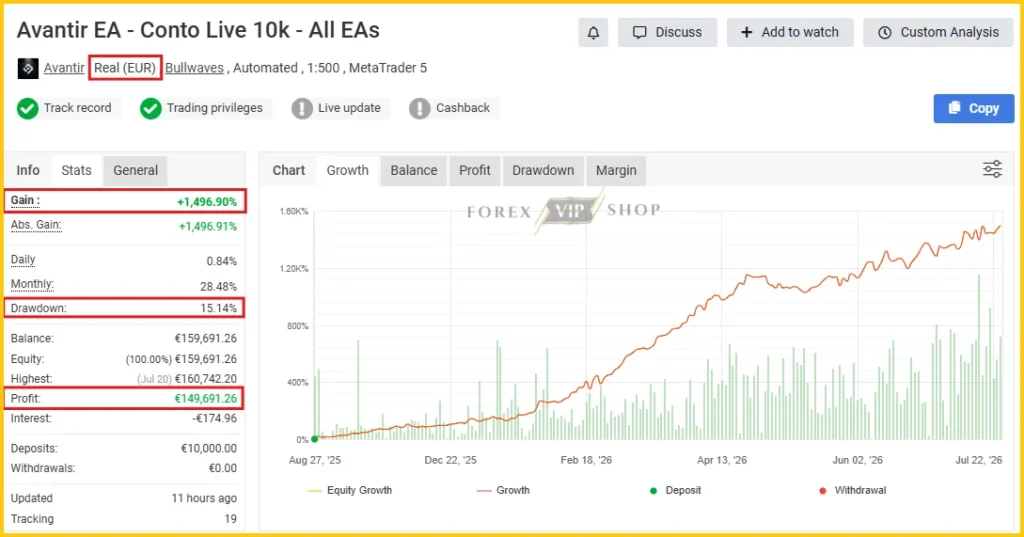1024x537 pixels.
Task: Click the Monthly label
Action: pyautogui.click(x=32, y=285)
